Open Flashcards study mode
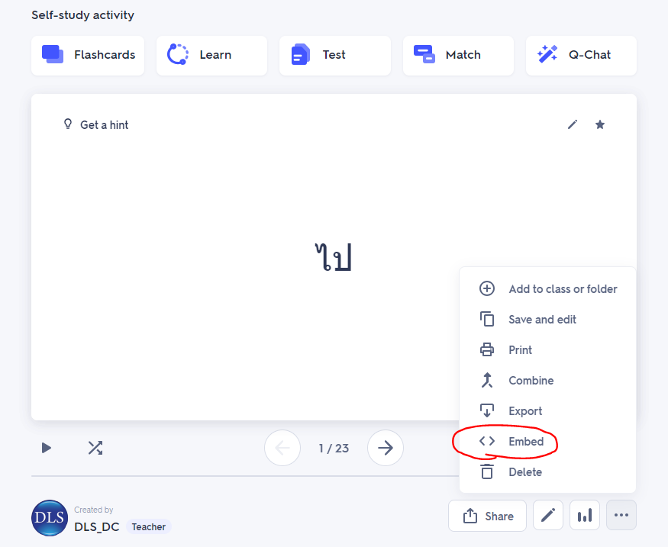 88,55
